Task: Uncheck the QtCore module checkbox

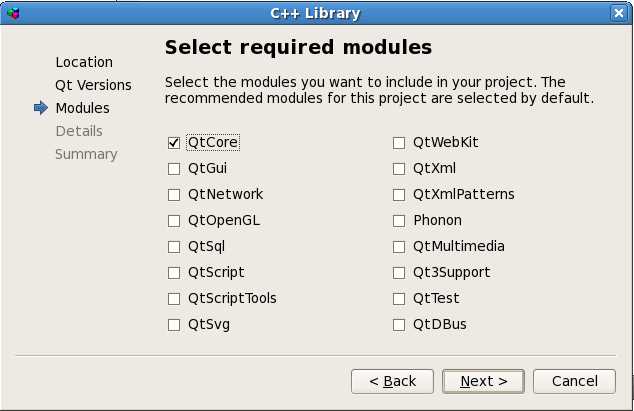Action: pos(174,143)
